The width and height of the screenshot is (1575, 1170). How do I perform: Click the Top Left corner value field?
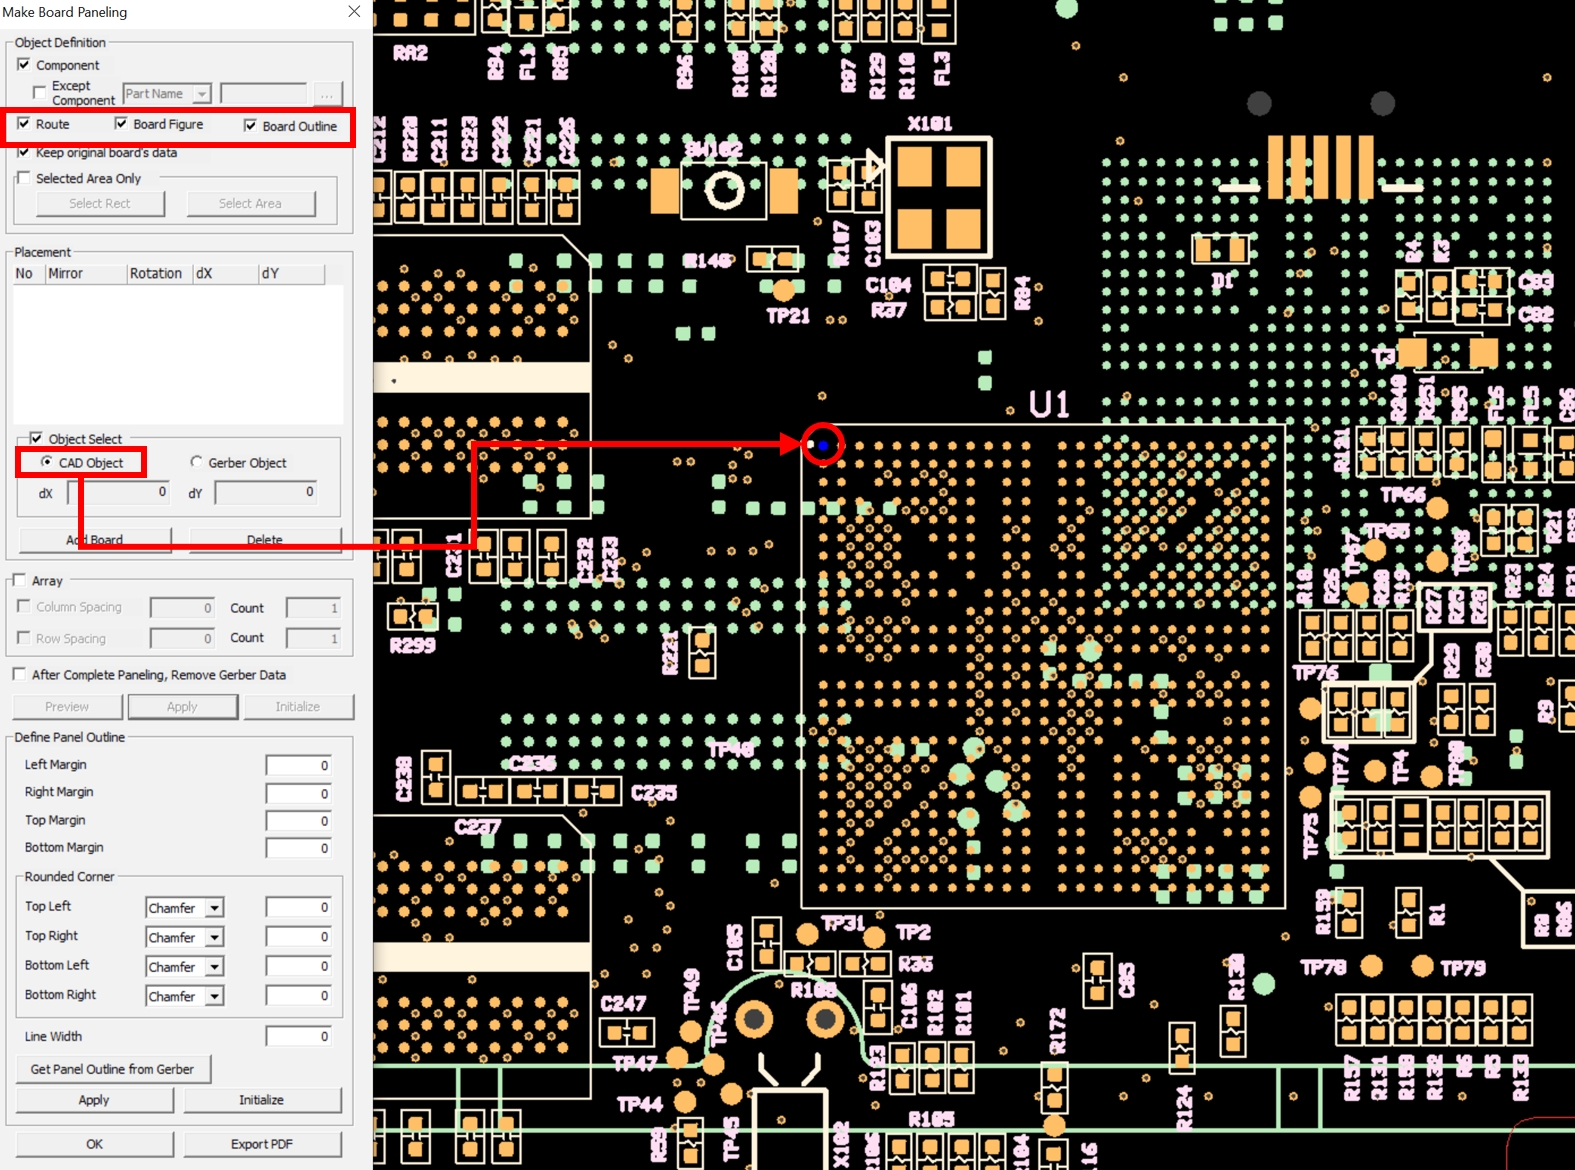[x=298, y=908]
